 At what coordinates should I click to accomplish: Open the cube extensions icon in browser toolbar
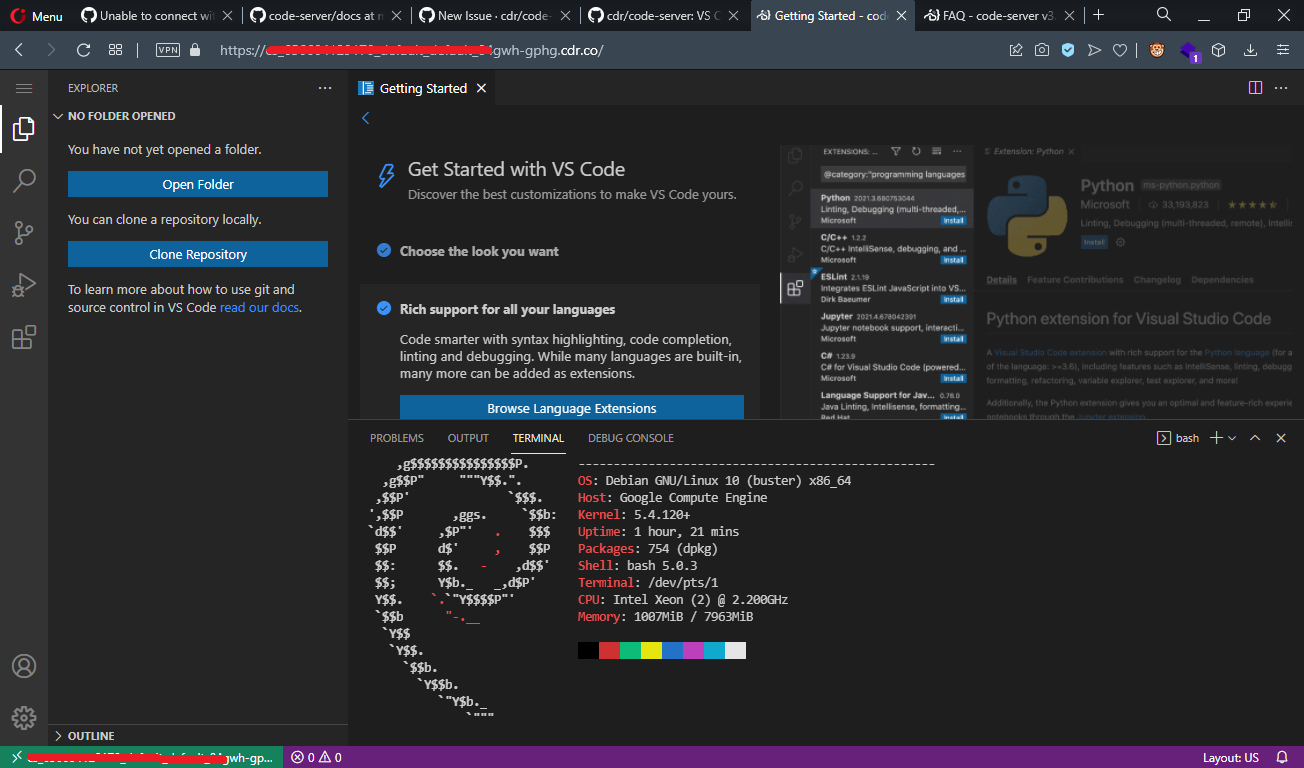(1219, 50)
